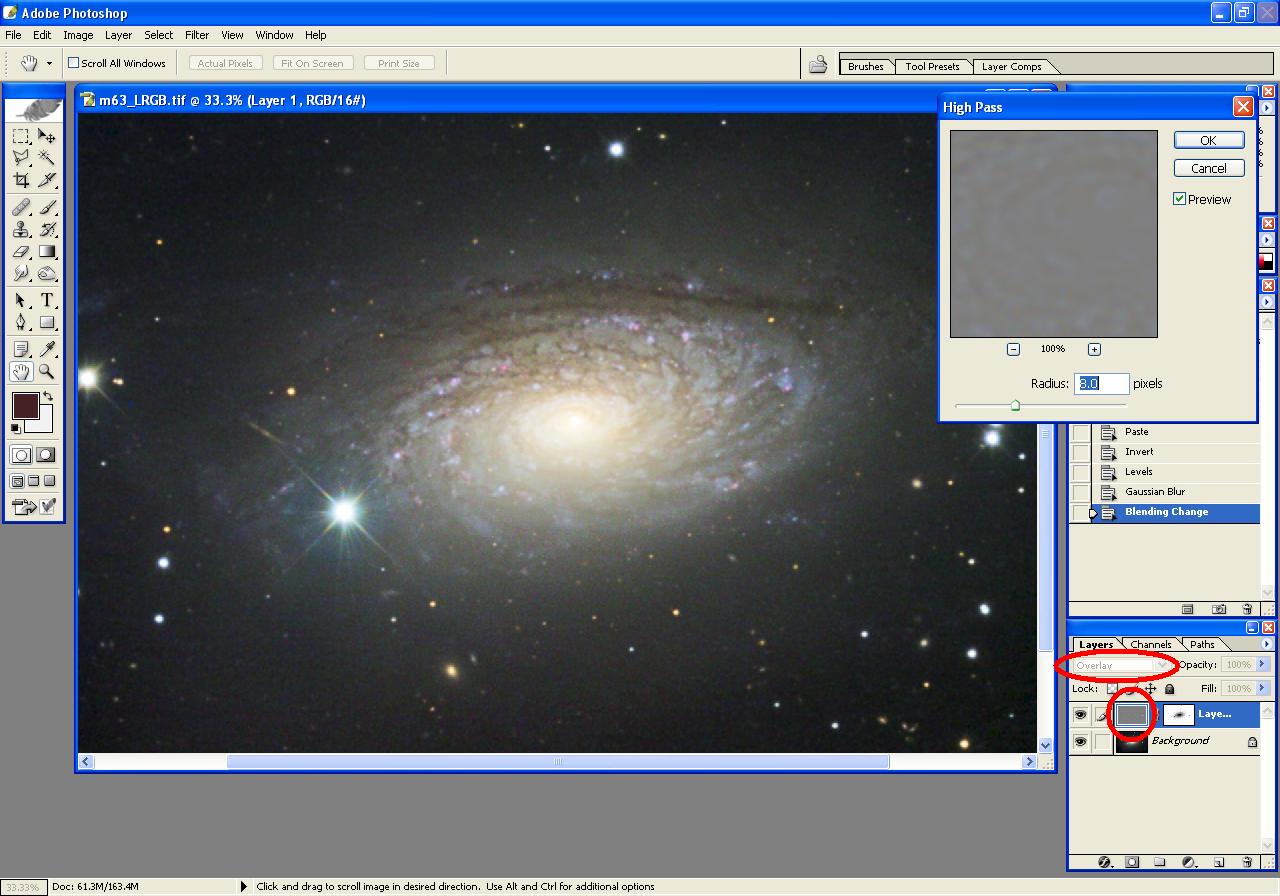
Task: Open the Filter menu
Action: (x=197, y=35)
